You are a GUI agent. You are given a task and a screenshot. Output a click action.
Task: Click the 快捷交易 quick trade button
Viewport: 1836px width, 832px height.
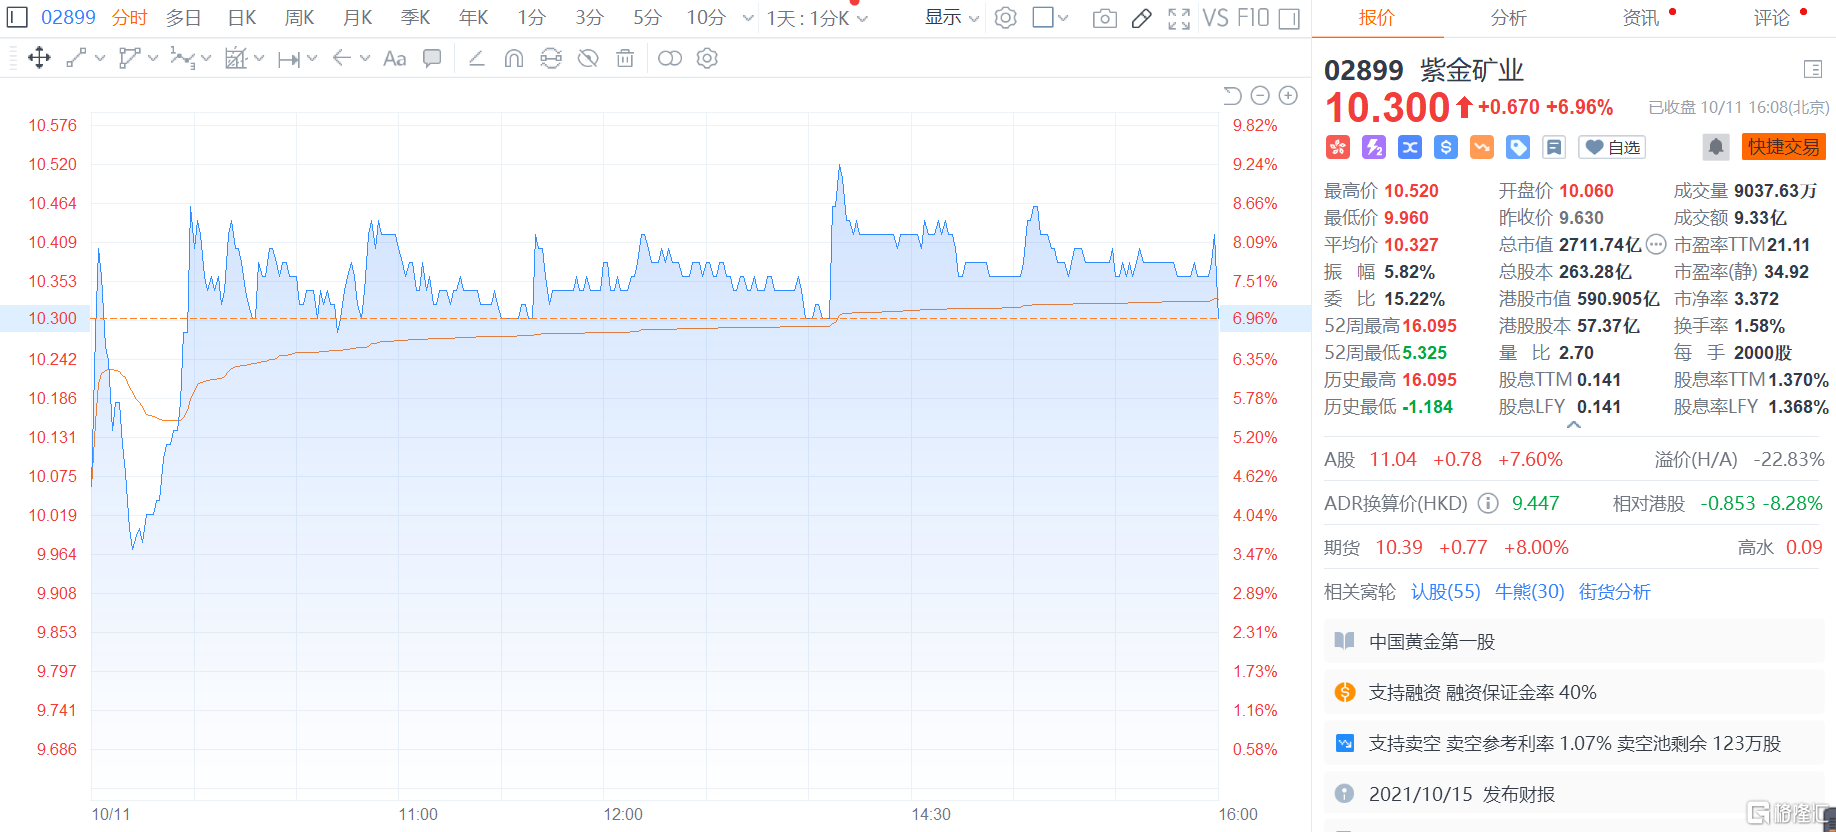point(1783,147)
